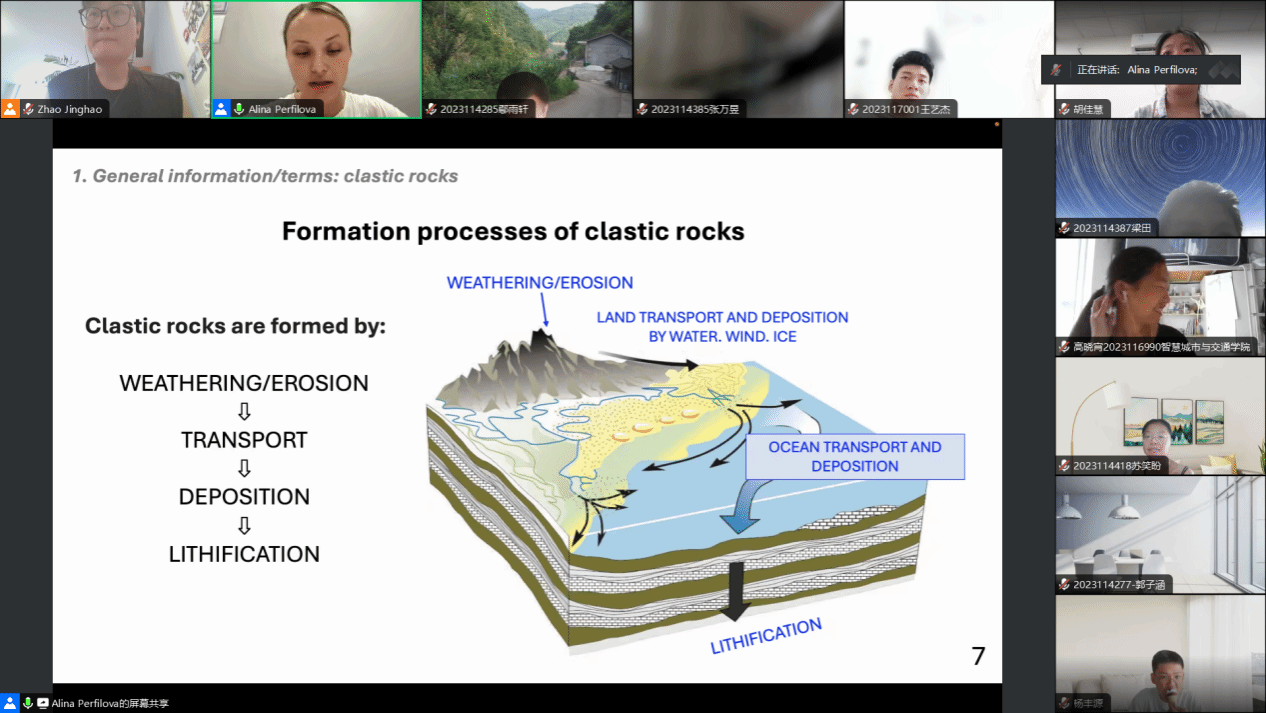The width and height of the screenshot is (1266, 713).
Task: Click the slide title 'Formation processes of clastic rocks'
Action: pyautogui.click(x=513, y=232)
